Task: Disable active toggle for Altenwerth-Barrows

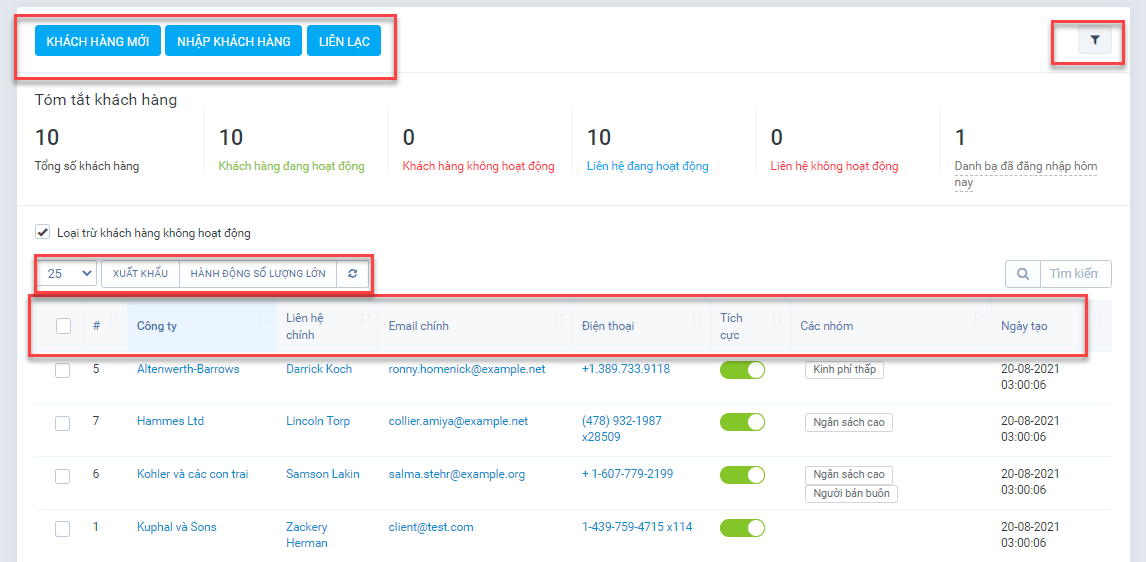Action: tap(742, 370)
